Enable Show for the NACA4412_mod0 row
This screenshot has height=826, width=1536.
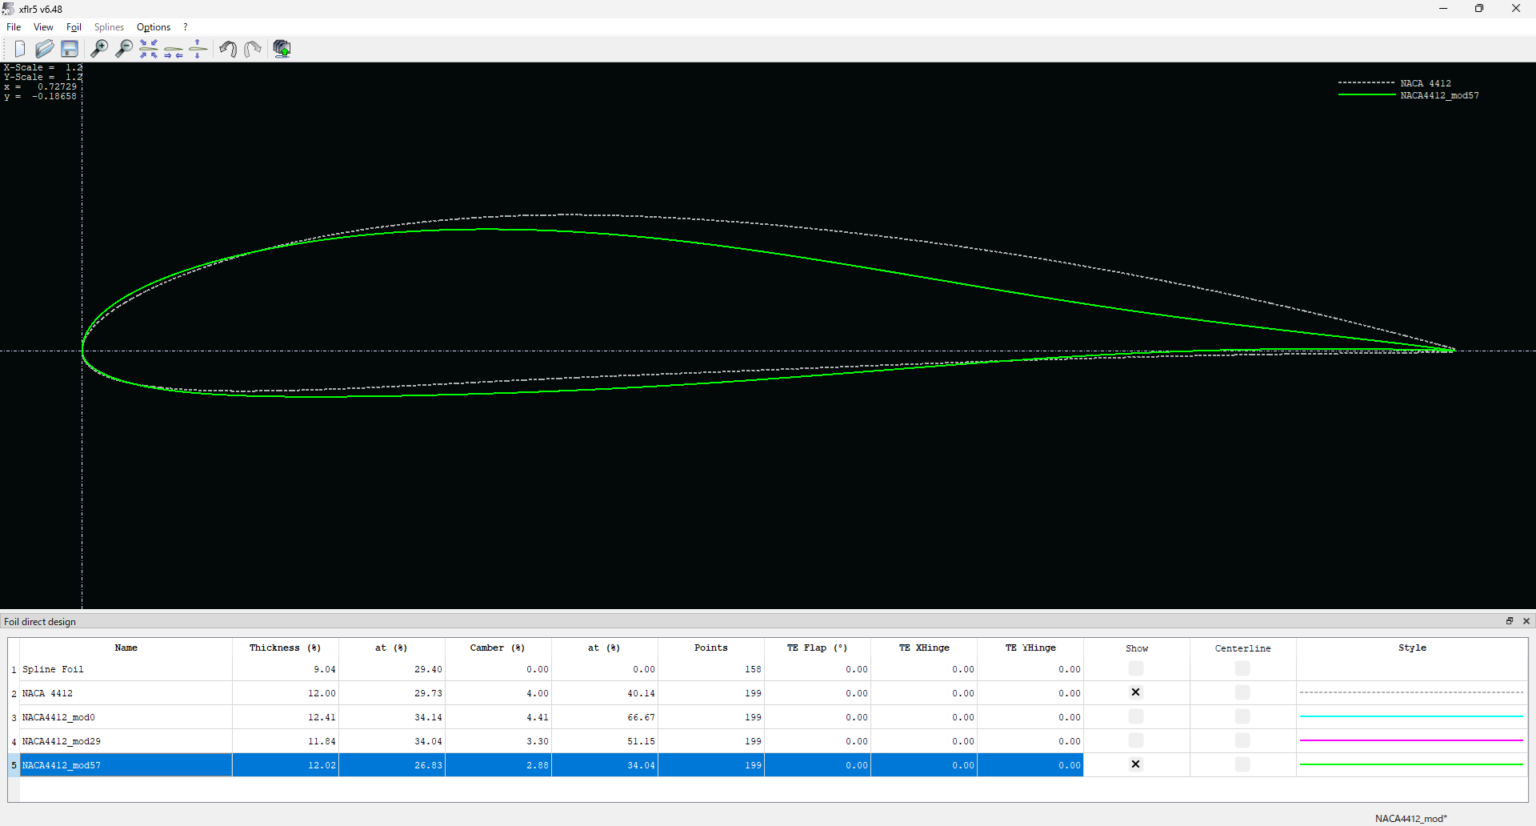[1135, 717]
